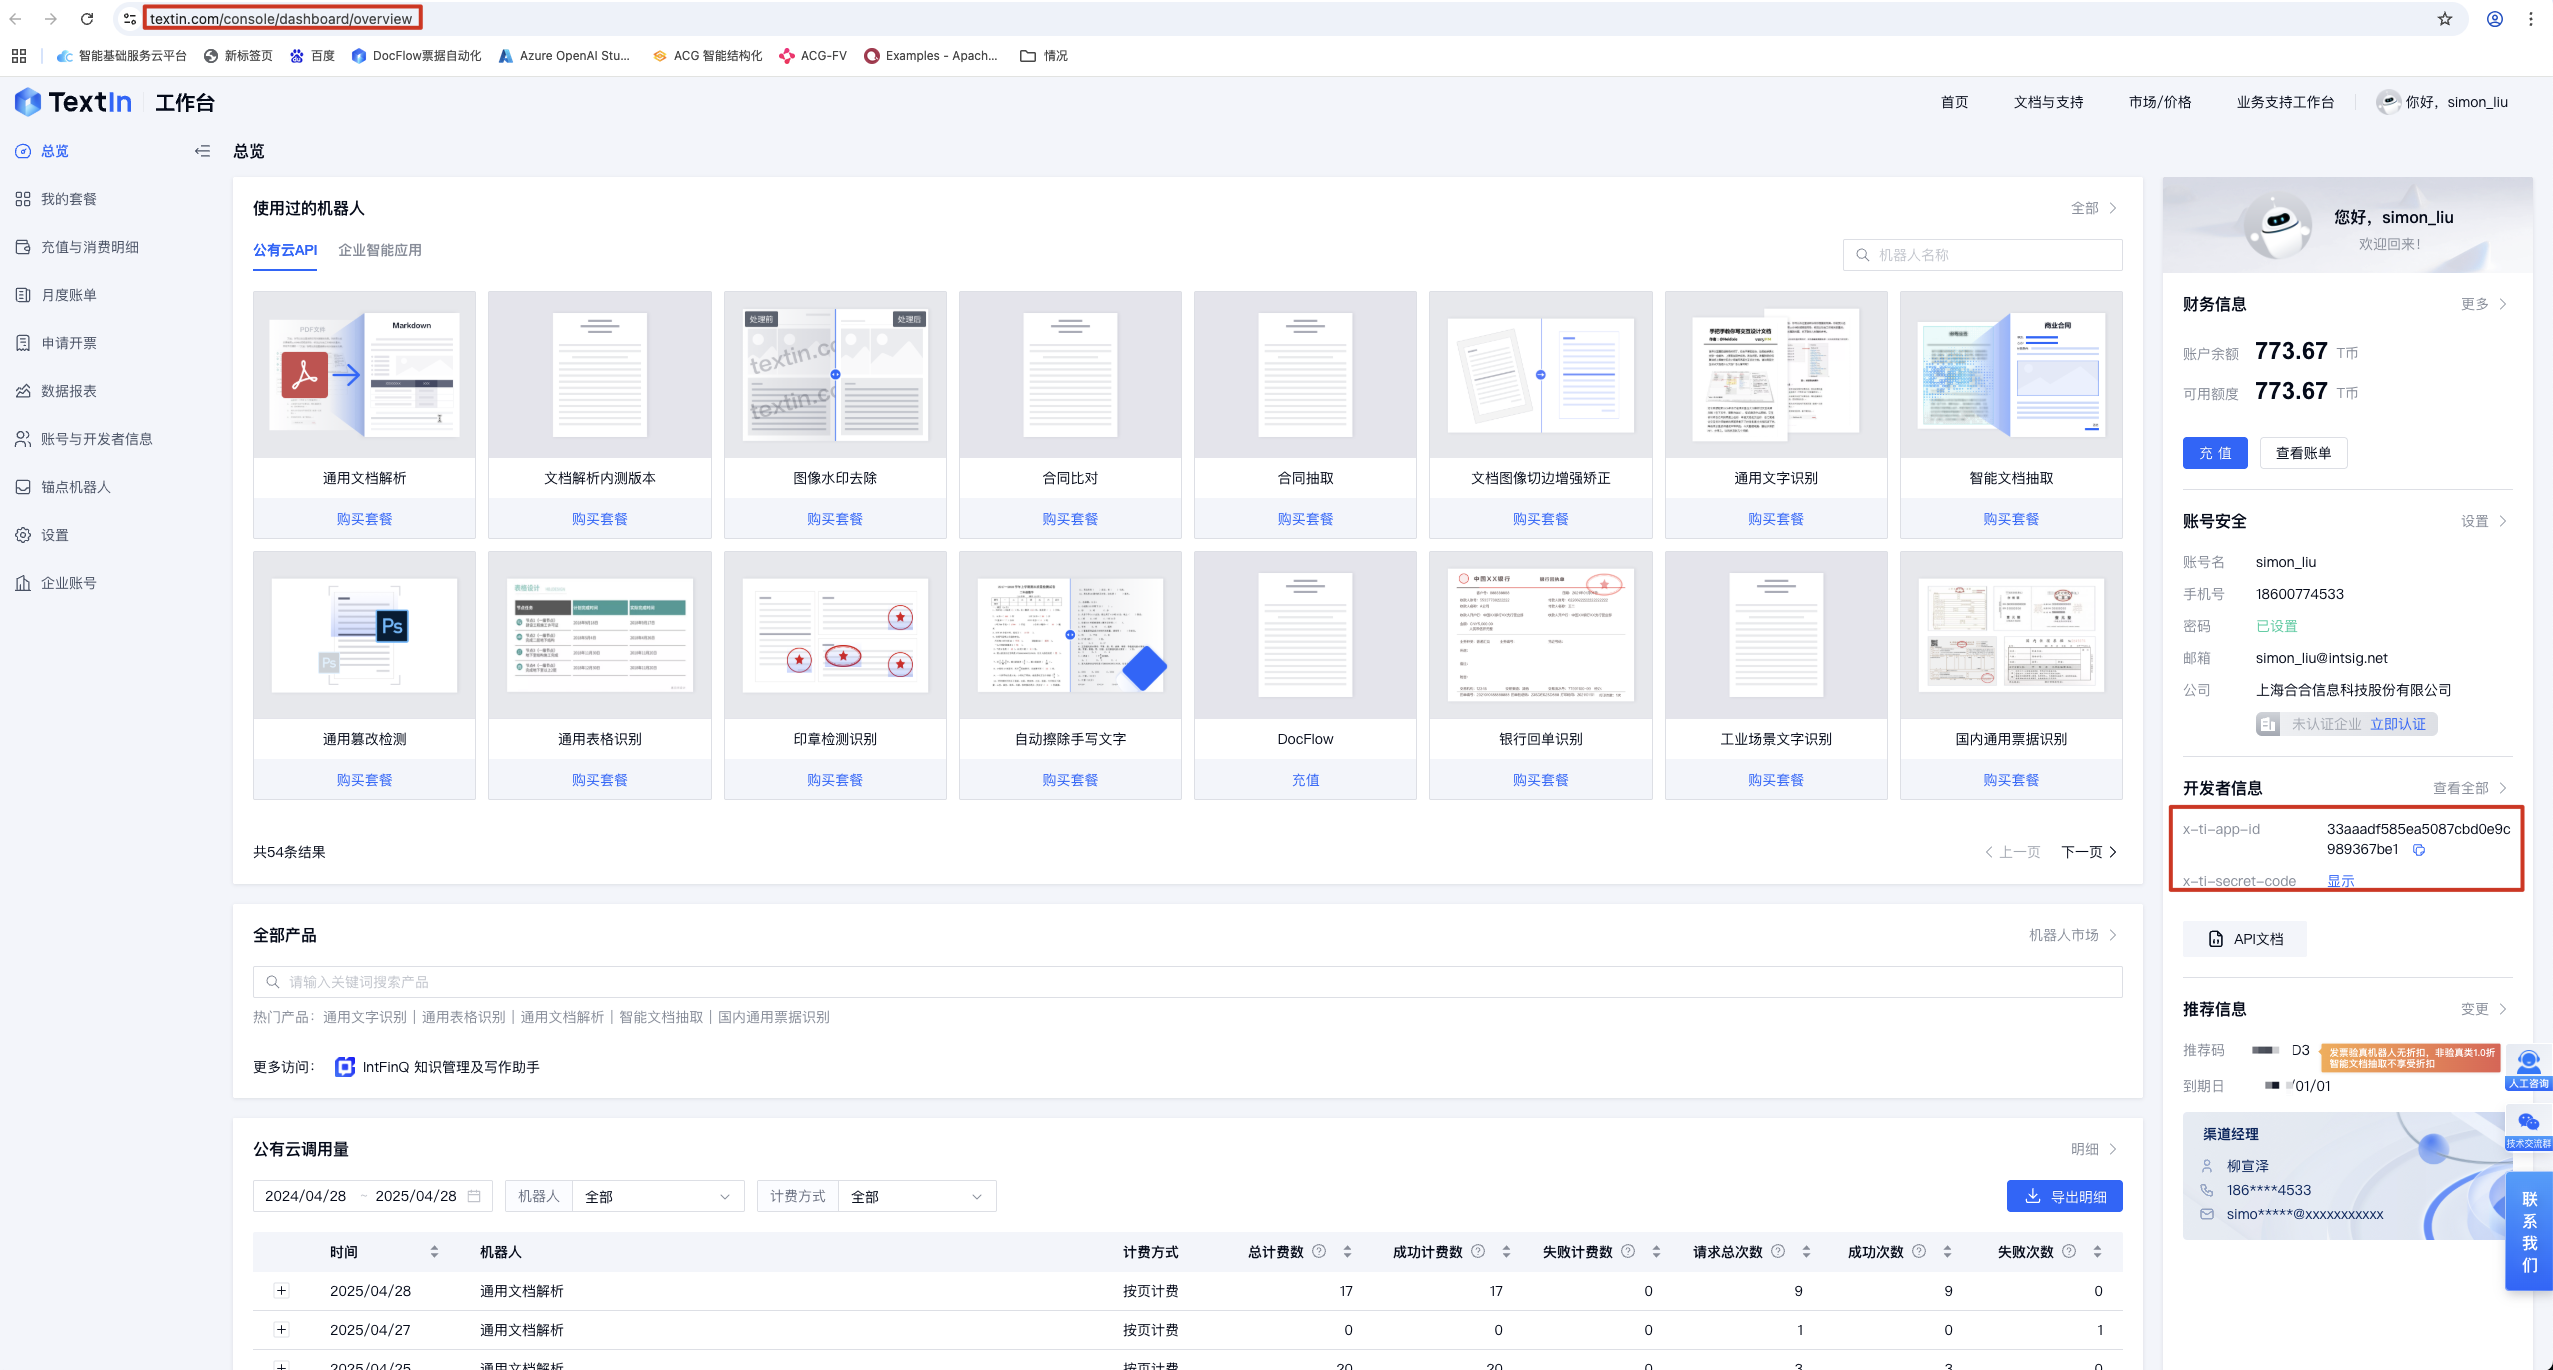Click the TextIn logo
This screenshot has width=2553, height=1370.
(x=73, y=102)
